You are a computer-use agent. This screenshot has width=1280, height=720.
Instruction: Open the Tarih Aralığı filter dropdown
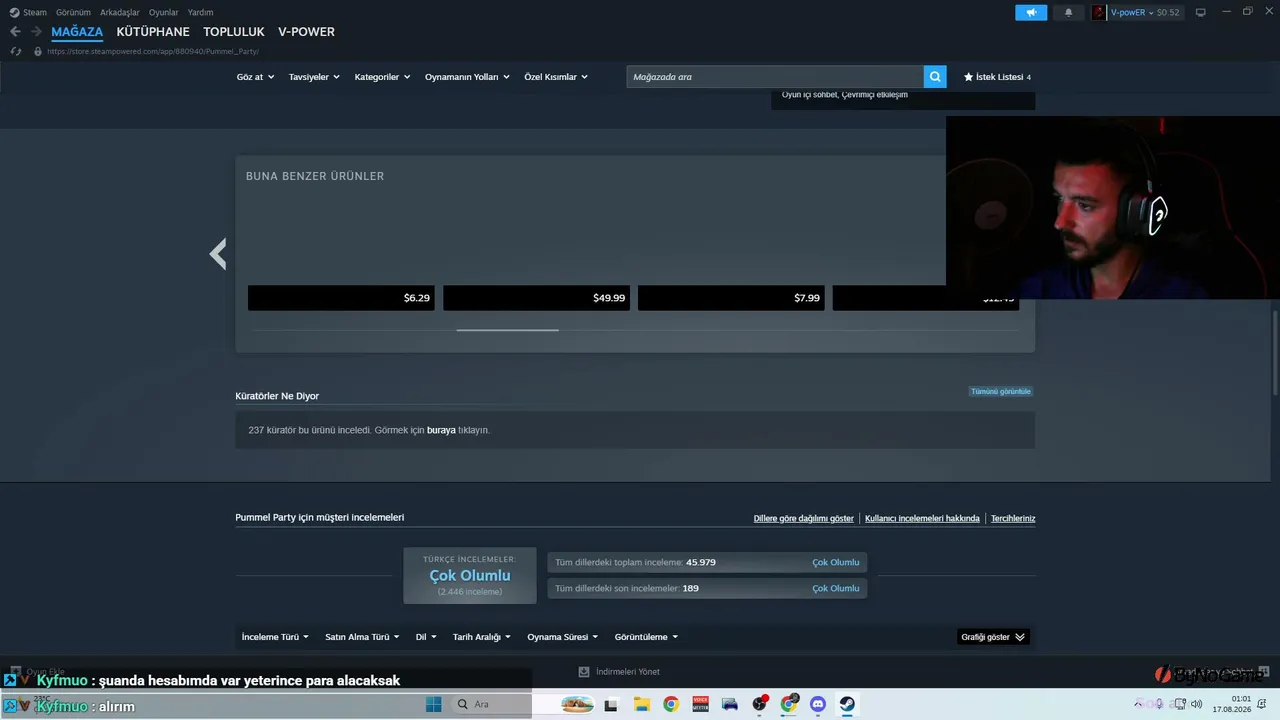pos(482,637)
